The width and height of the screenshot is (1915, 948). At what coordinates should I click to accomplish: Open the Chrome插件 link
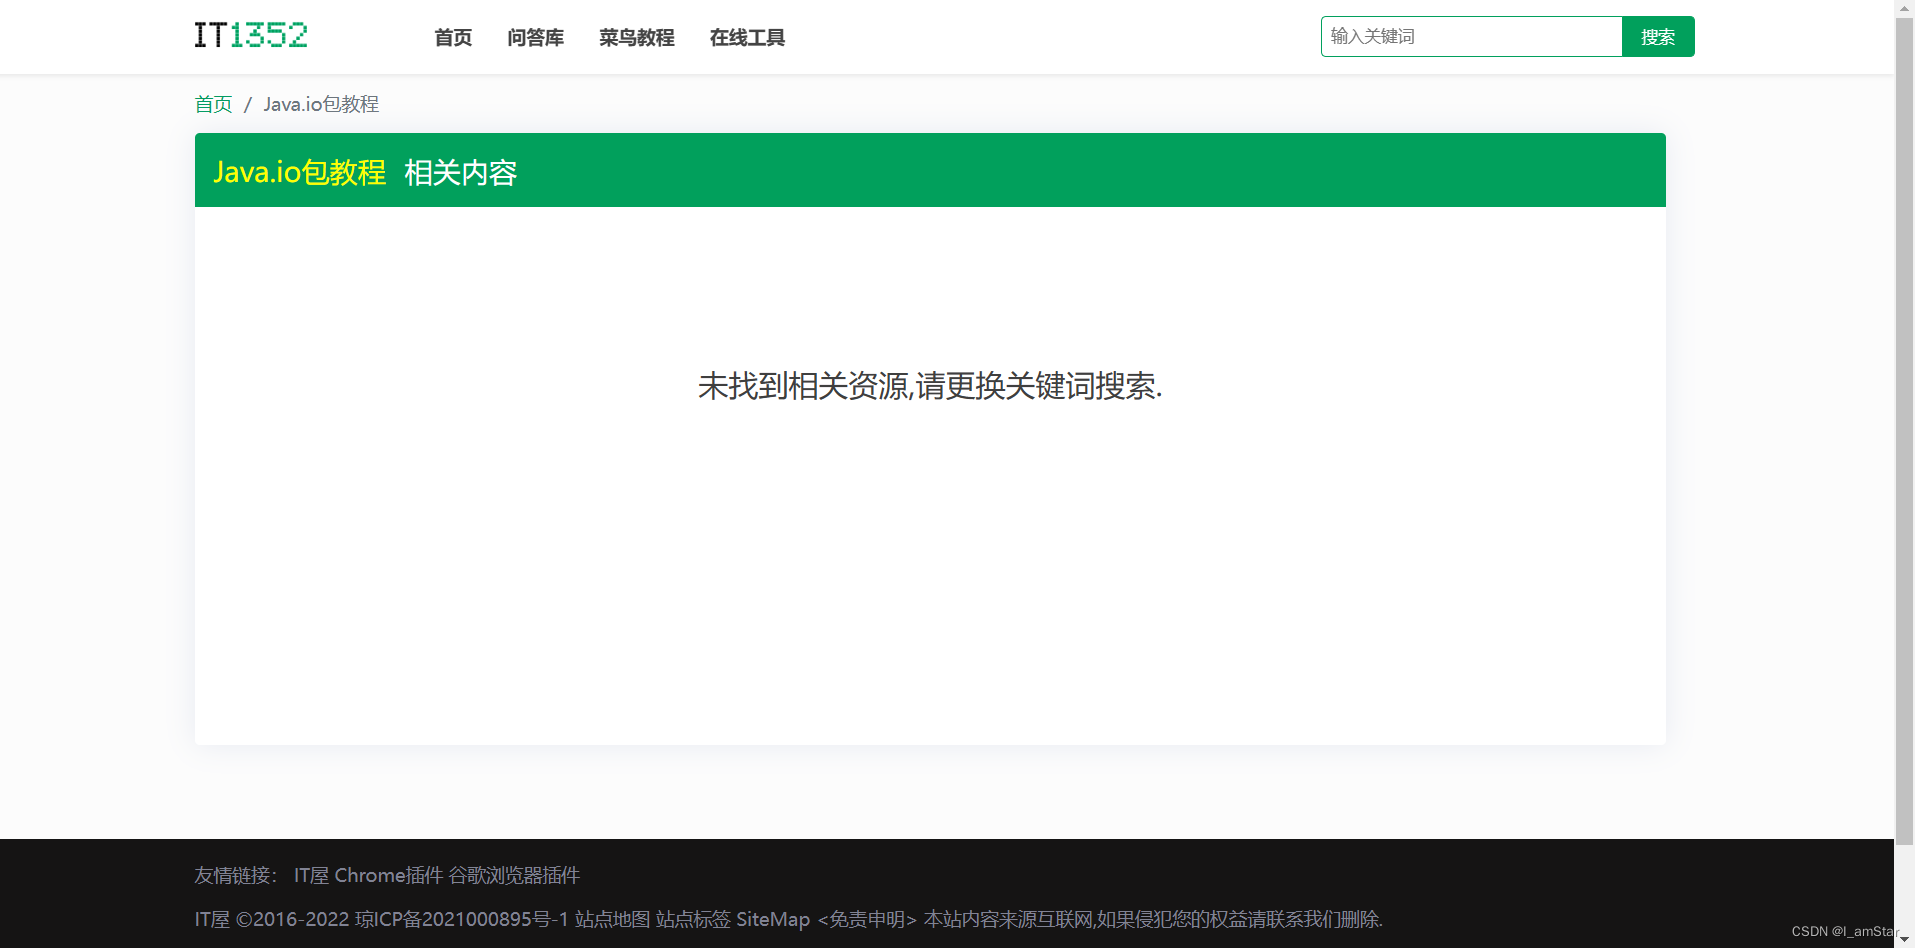coord(391,875)
